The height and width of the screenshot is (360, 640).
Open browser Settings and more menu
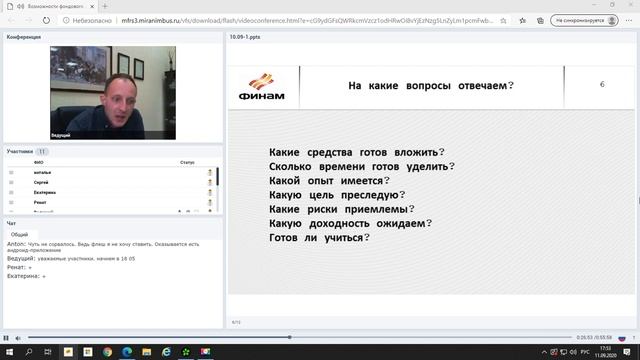pyautogui.click(x=629, y=20)
